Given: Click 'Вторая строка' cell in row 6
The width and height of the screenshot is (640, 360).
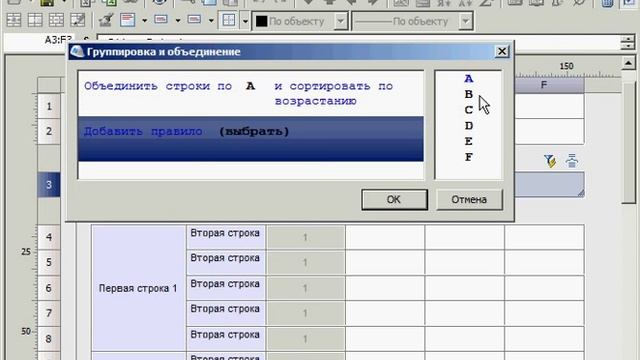Looking at the screenshot, I should (x=225, y=288).
